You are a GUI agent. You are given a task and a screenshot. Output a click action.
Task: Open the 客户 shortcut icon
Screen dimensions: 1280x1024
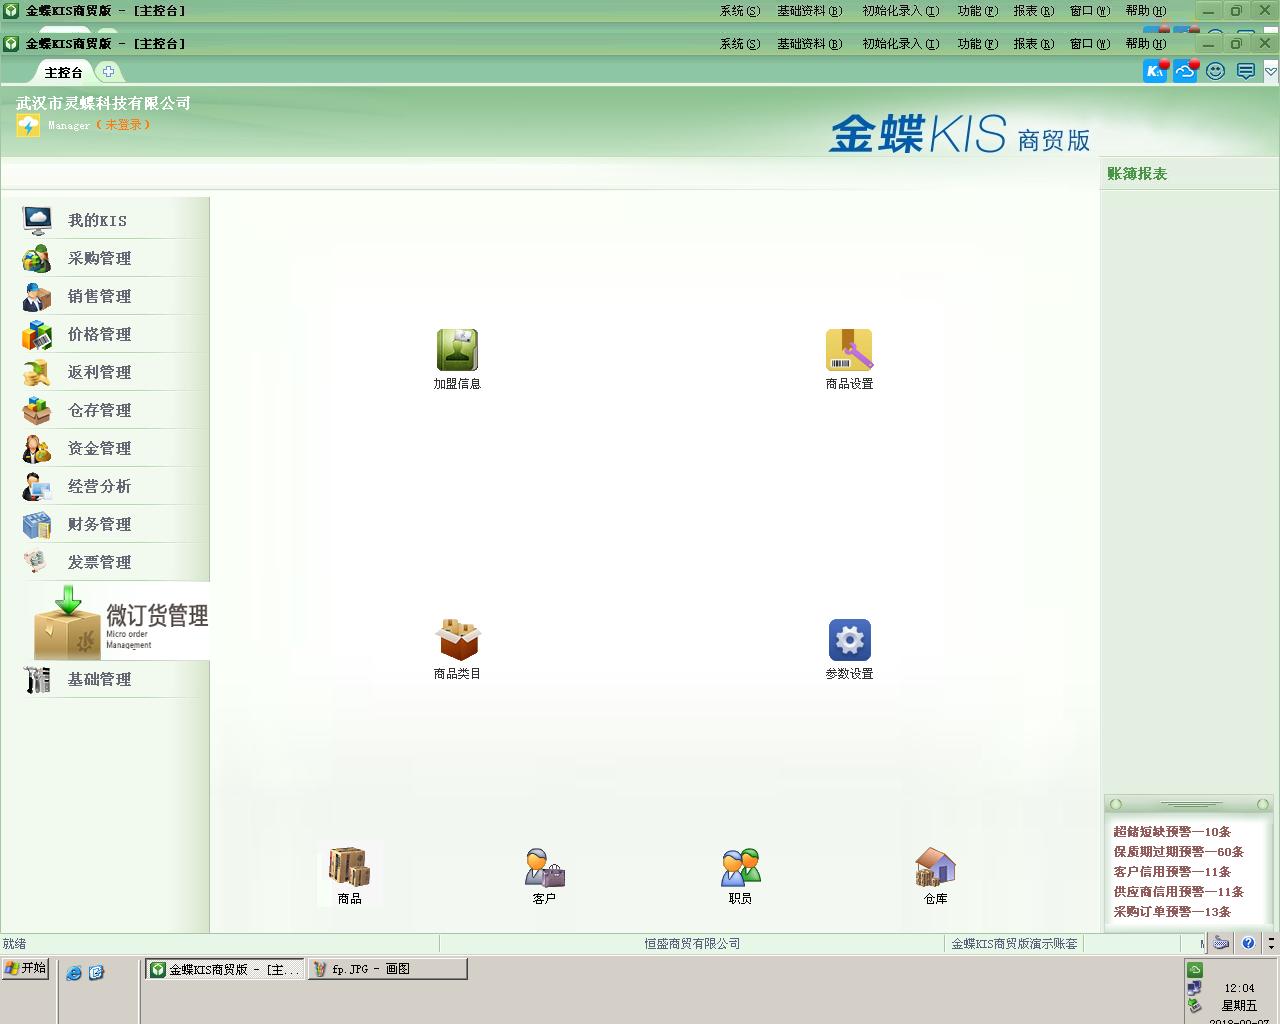[544, 876]
